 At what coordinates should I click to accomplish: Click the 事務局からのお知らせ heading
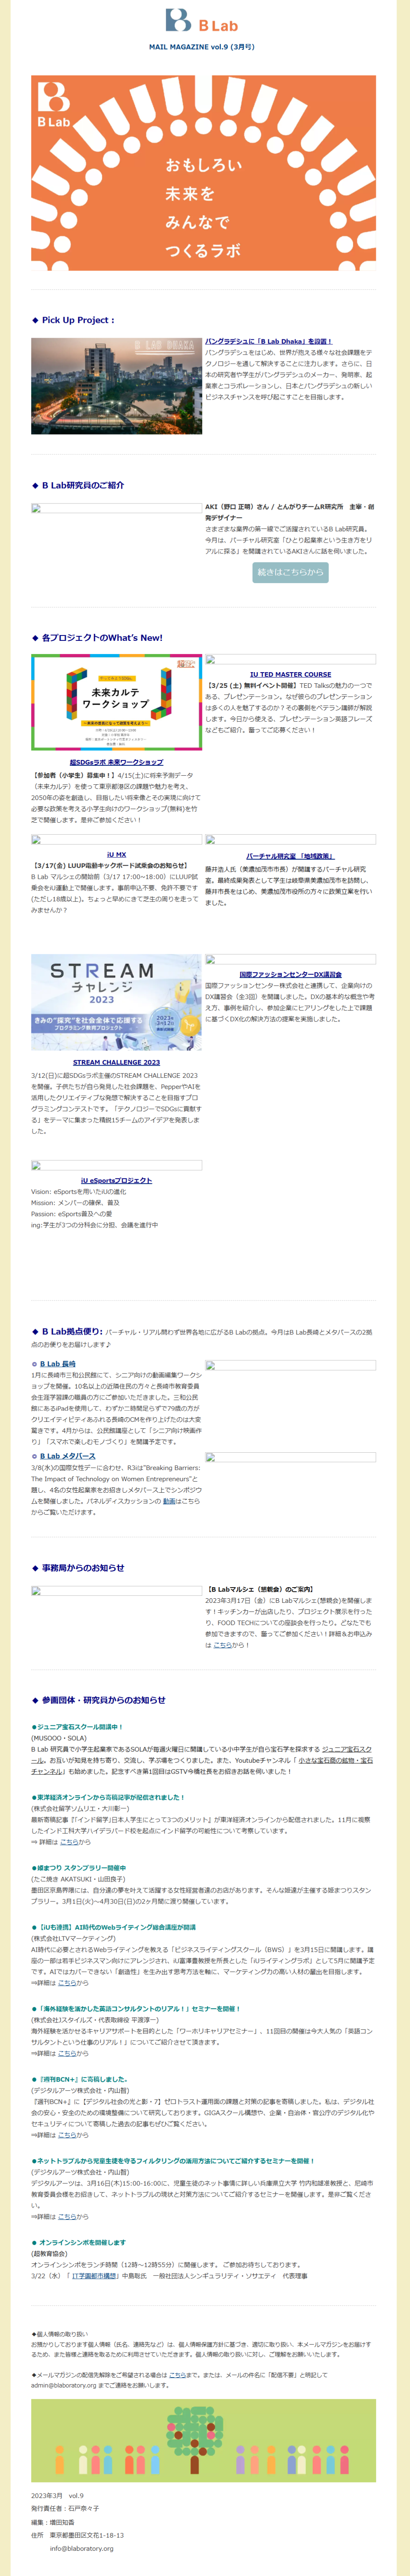(83, 1568)
